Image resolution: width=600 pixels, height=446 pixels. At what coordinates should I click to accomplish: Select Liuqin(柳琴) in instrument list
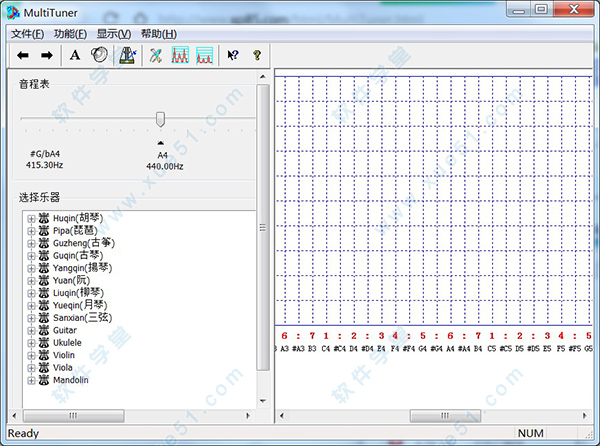point(78,293)
